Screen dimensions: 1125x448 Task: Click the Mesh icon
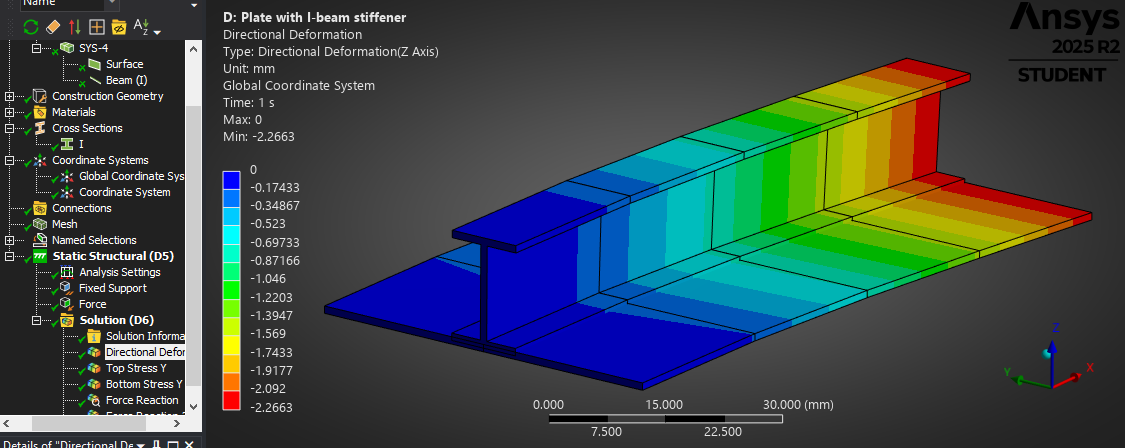click(x=40, y=224)
